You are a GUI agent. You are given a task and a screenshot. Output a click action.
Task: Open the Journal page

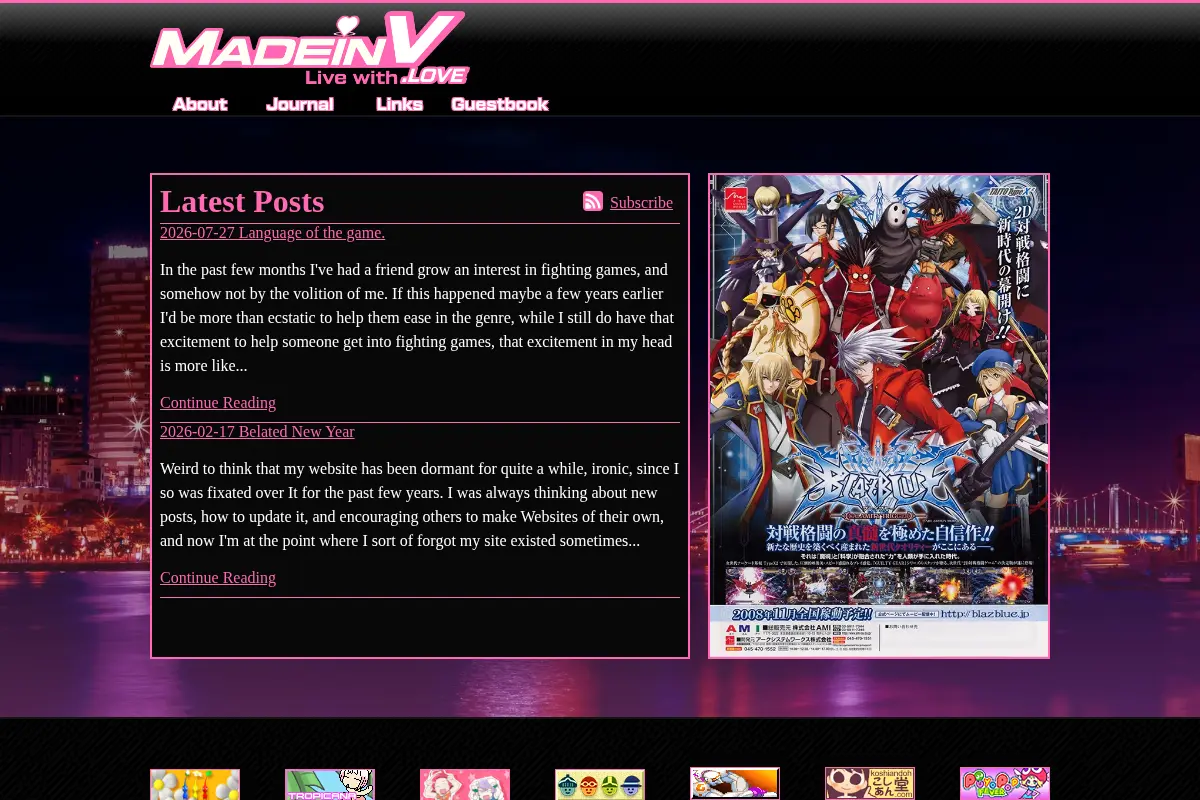point(300,104)
